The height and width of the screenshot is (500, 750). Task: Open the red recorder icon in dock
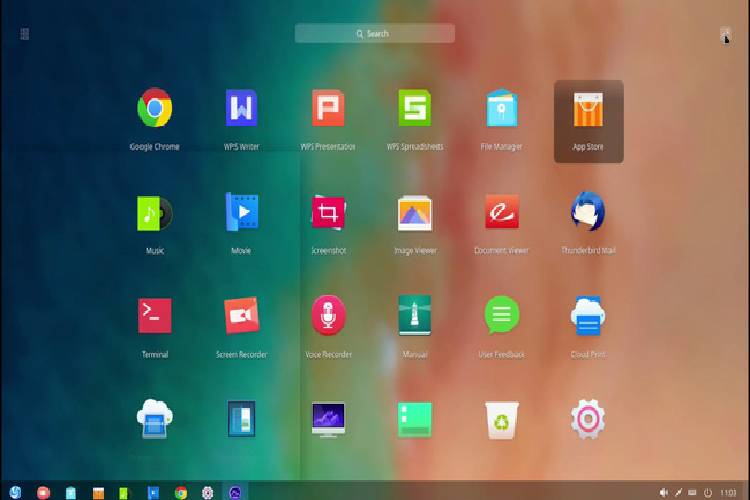[x=43, y=492]
